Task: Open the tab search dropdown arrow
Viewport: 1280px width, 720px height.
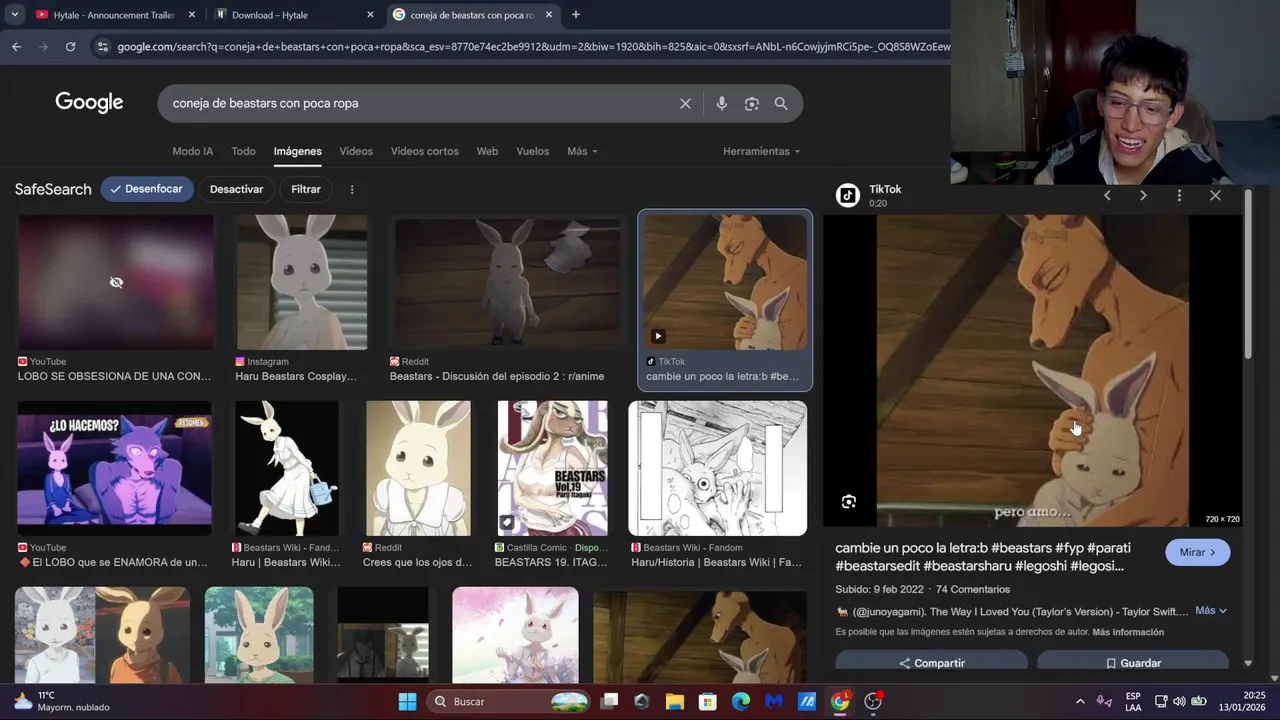Action: [x=14, y=14]
